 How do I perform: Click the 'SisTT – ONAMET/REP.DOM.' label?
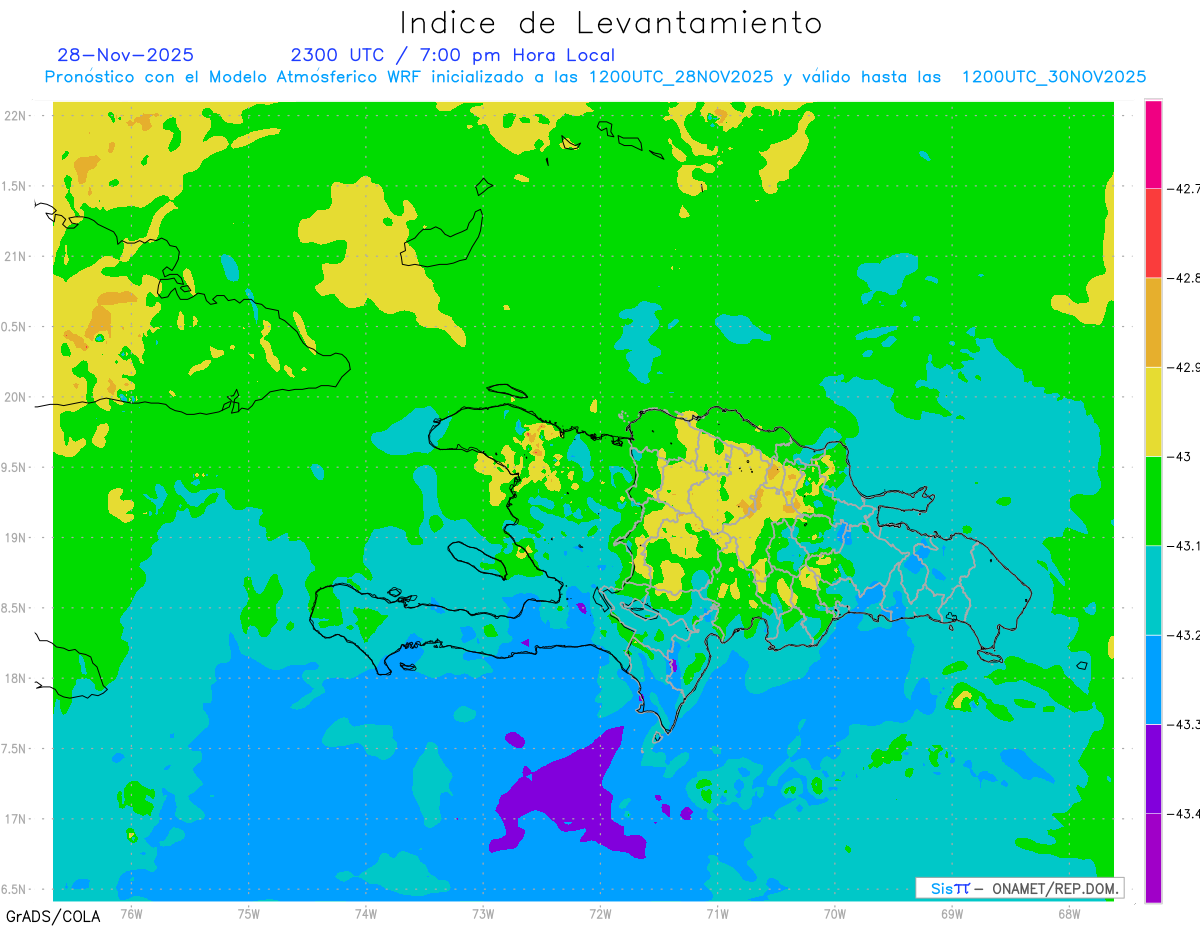click(1019, 888)
